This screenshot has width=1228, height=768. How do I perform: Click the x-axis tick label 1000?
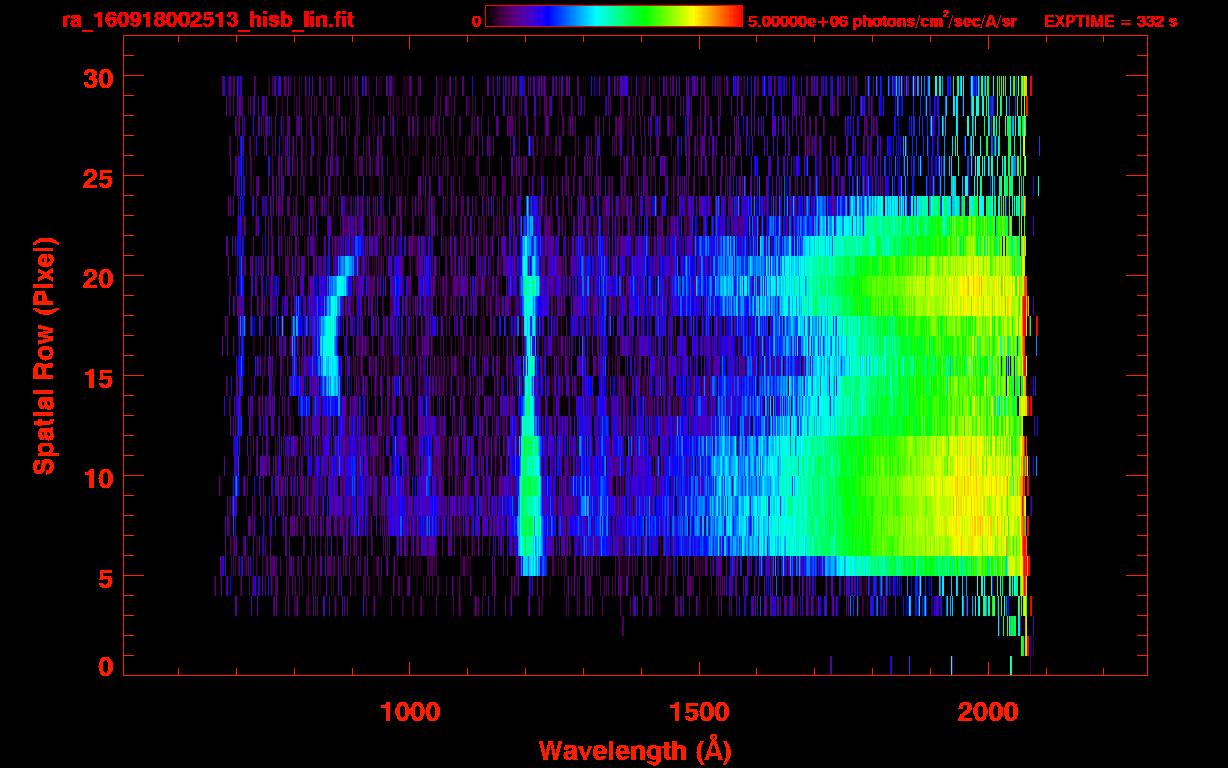coord(410,710)
